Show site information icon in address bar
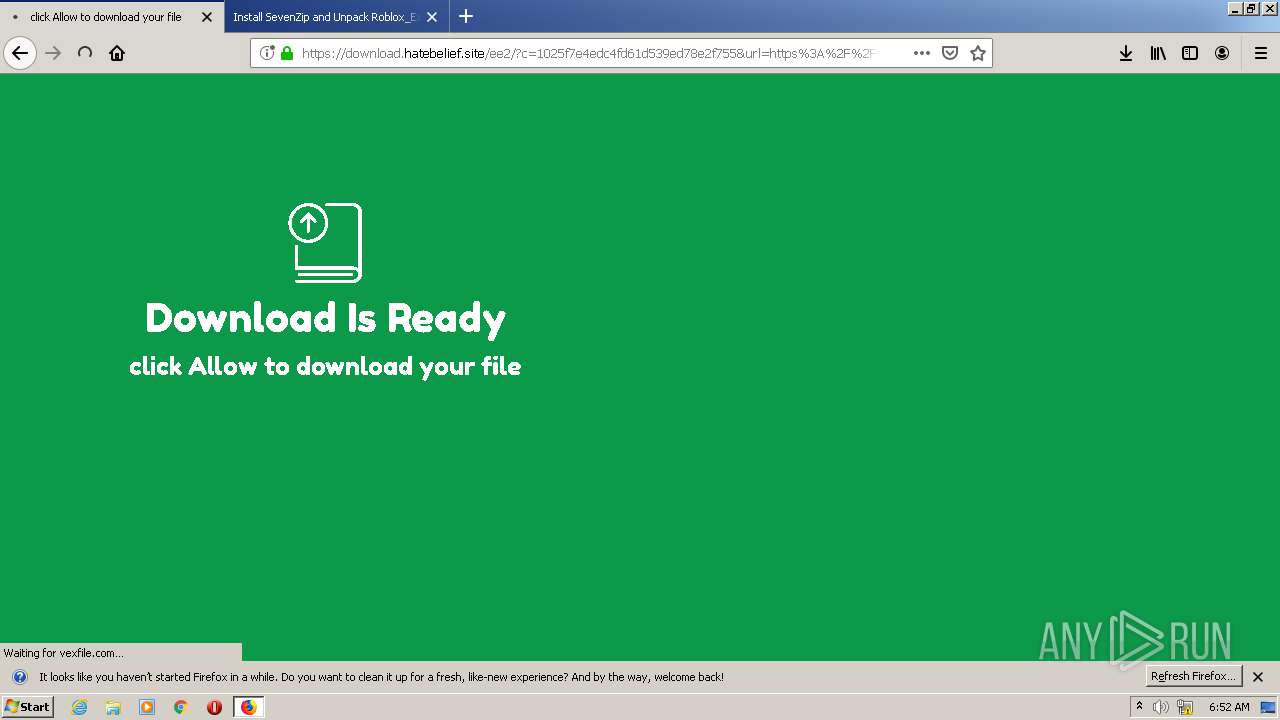The width and height of the screenshot is (1280, 720). pyautogui.click(x=267, y=53)
